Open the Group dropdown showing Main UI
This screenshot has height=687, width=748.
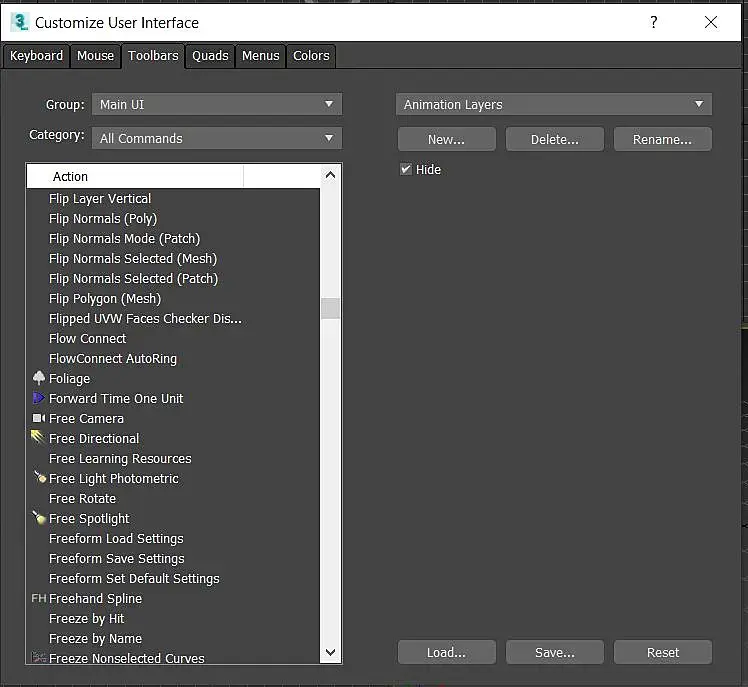(216, 104)
